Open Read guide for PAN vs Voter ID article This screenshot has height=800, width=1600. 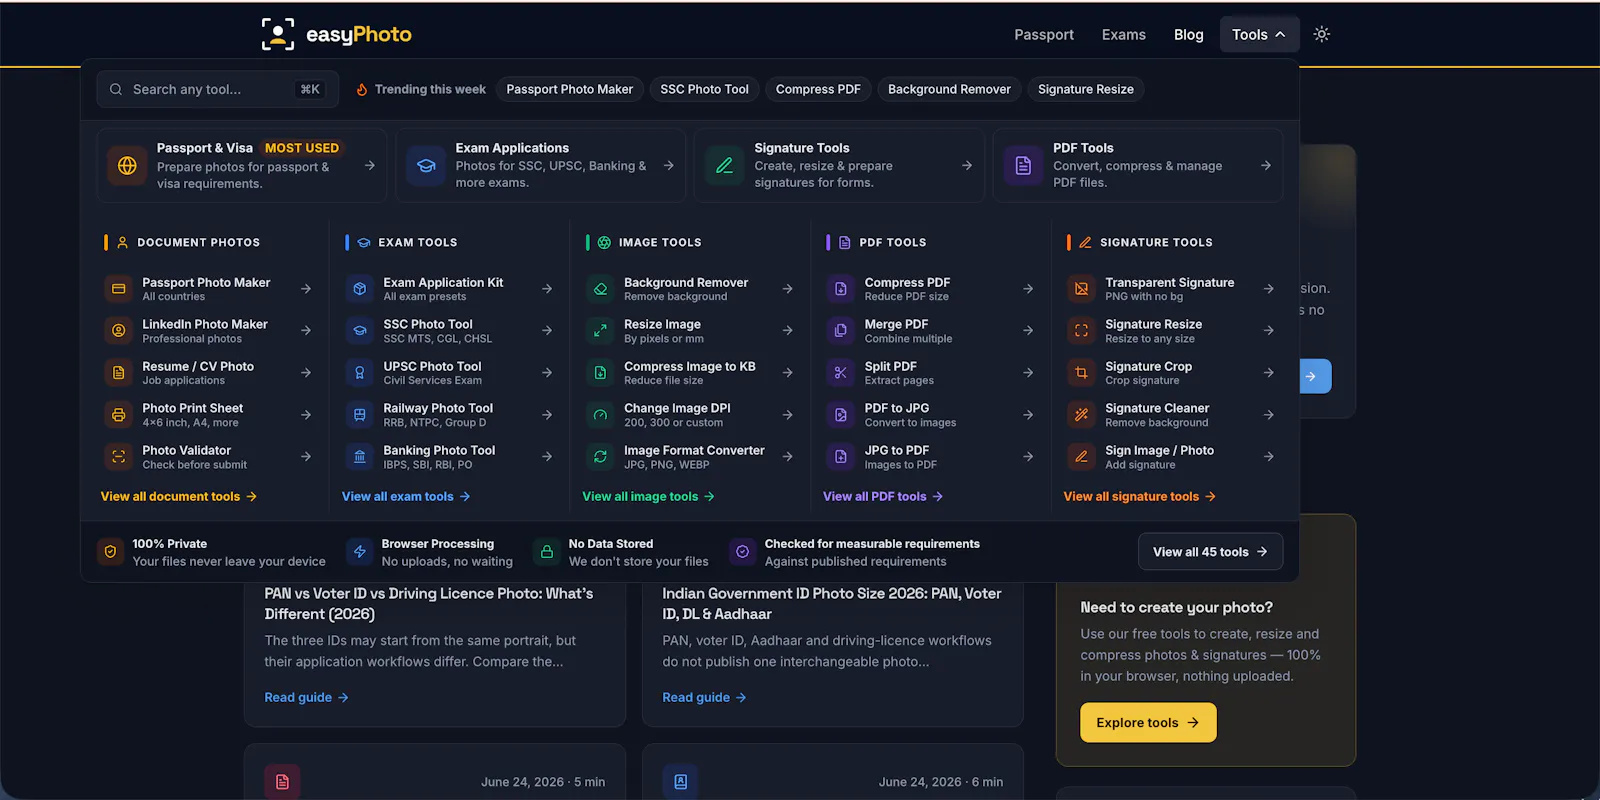tap(307, 697)
